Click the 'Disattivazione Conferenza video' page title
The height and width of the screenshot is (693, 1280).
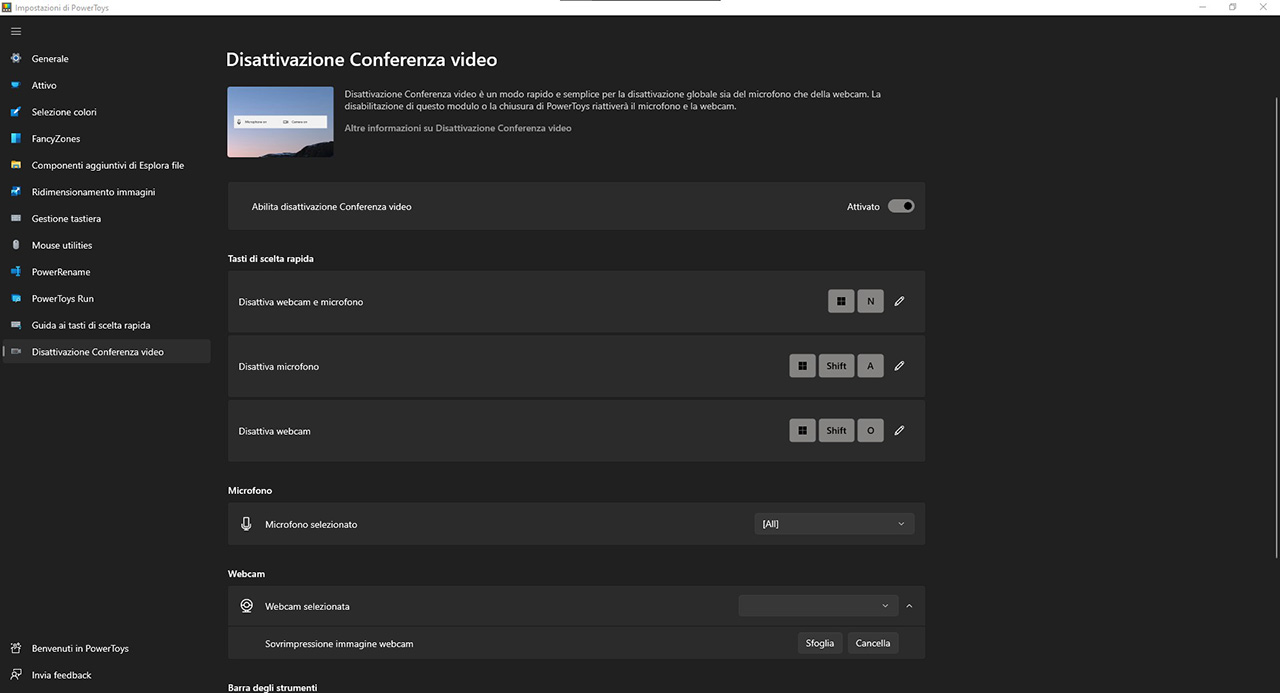[x=362, y=60]
